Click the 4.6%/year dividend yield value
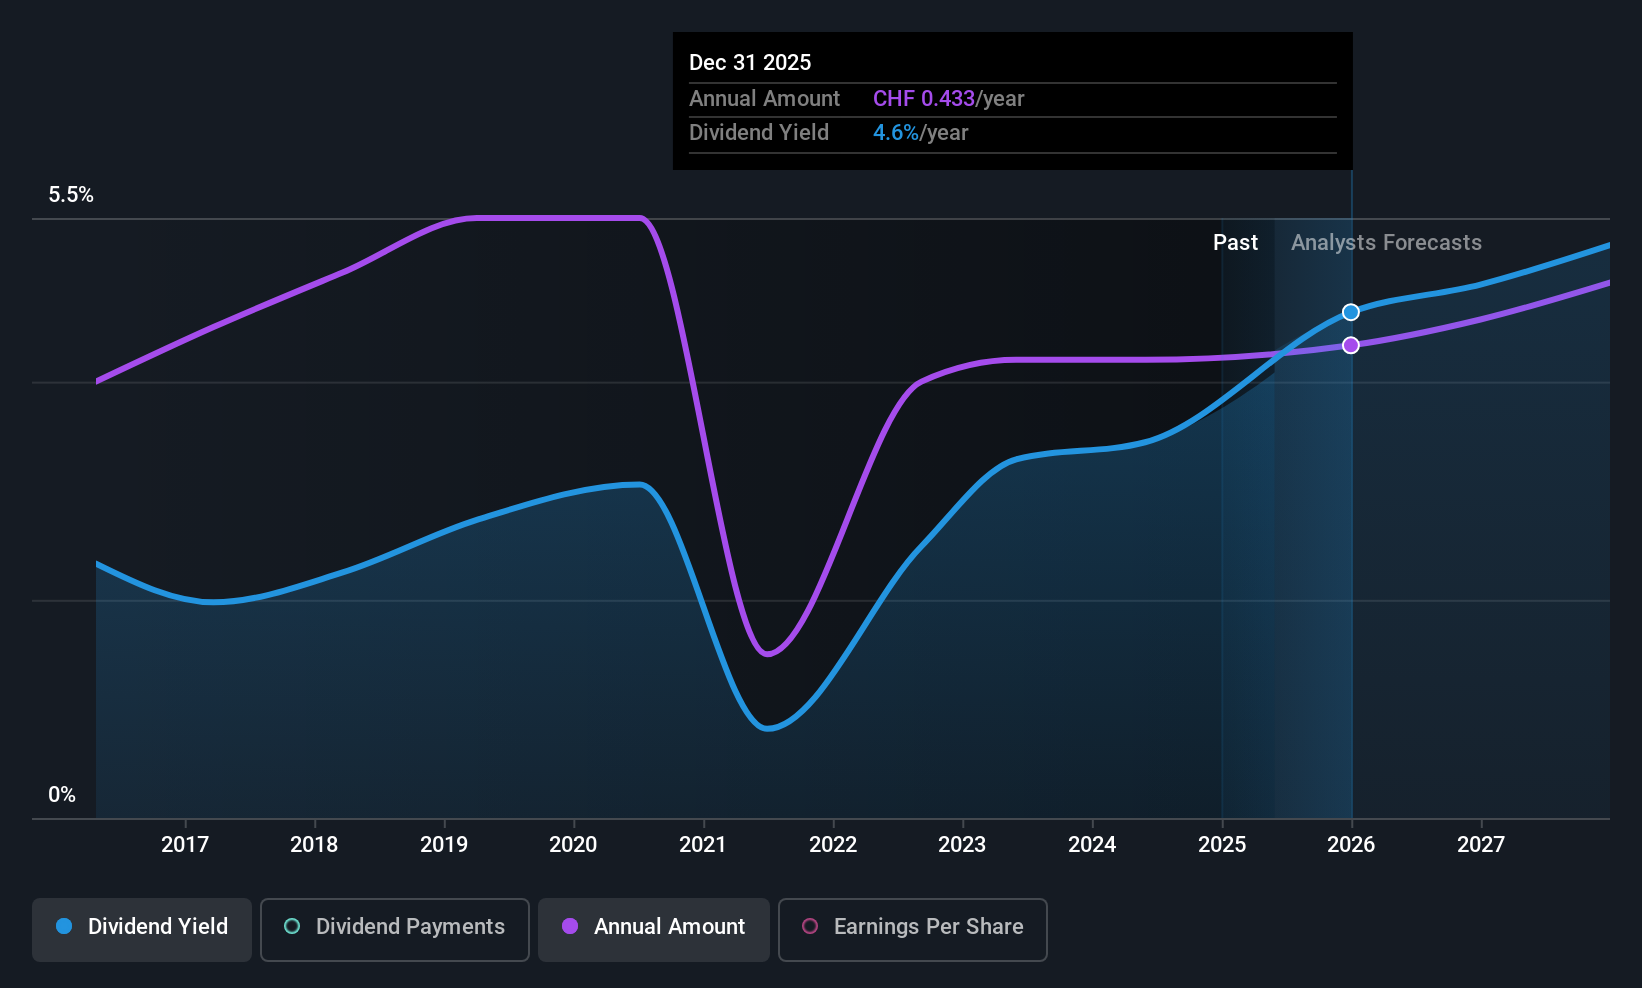 coord(920,132)
